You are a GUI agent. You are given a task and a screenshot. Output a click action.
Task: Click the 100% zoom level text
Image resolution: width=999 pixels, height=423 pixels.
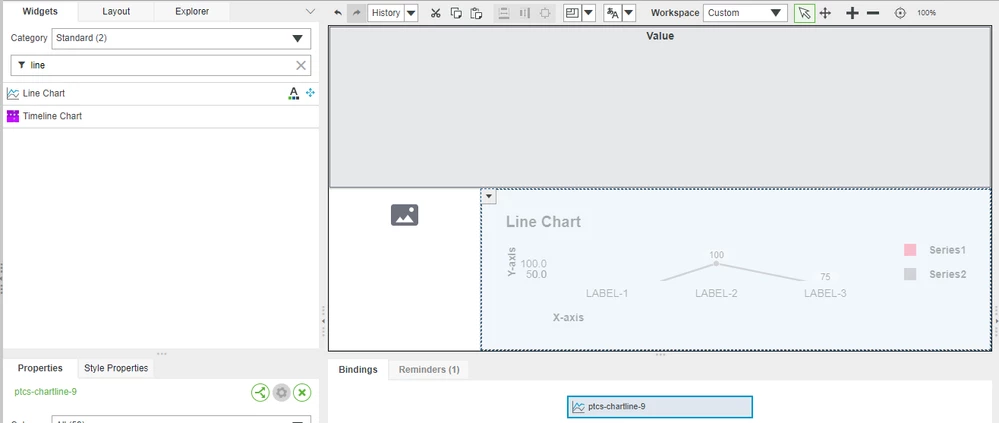coord(926,13)
